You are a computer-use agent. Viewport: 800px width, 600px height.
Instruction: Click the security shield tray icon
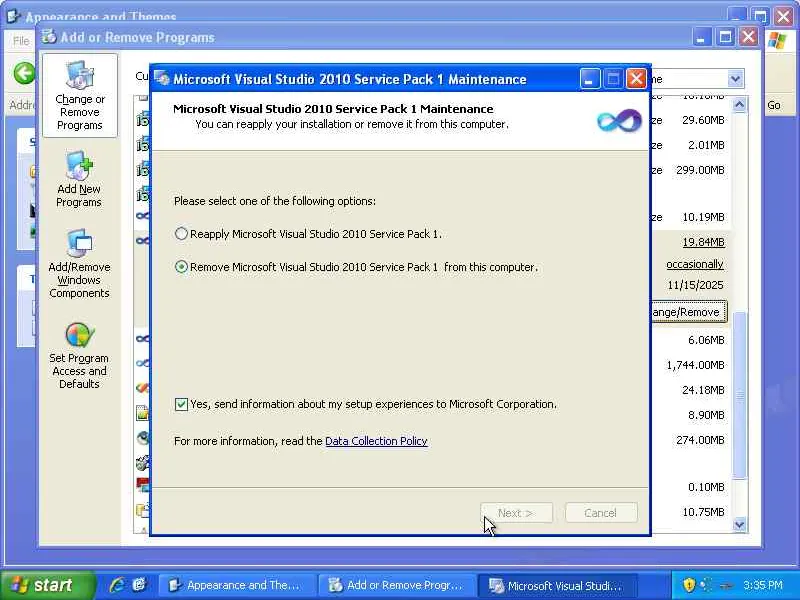pyautogui.click(x=689, y=585)
